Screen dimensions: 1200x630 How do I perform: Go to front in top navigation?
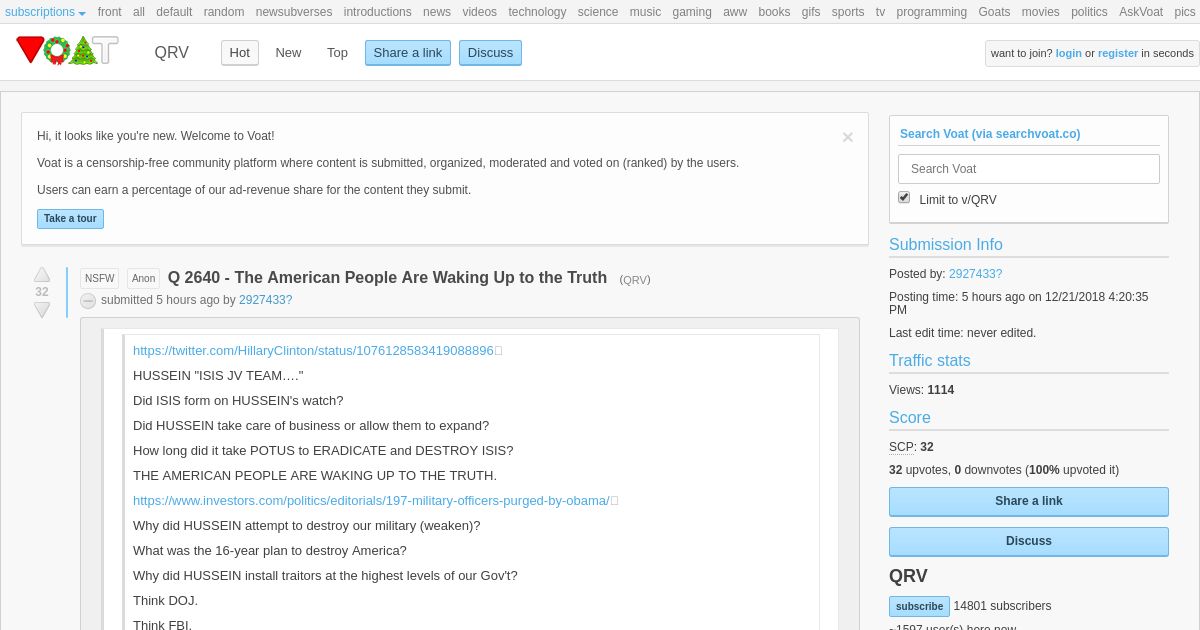coord(110,12)
